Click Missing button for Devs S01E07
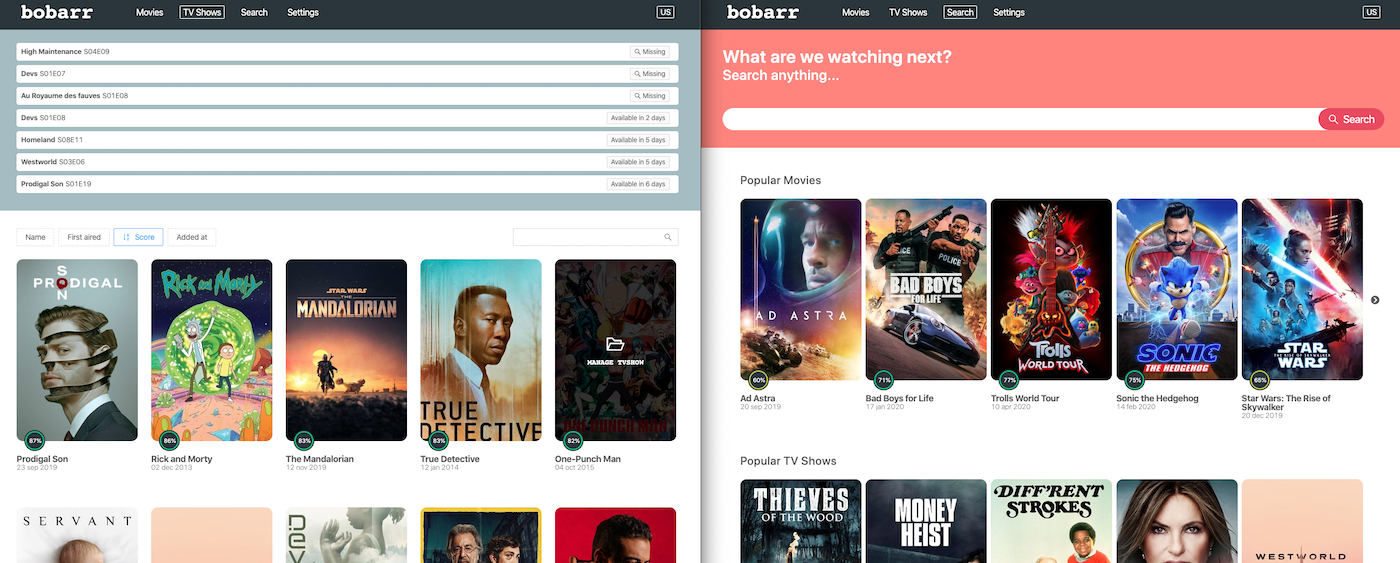The width and height of the screenshot is (1400, 563). click(650, 74)
